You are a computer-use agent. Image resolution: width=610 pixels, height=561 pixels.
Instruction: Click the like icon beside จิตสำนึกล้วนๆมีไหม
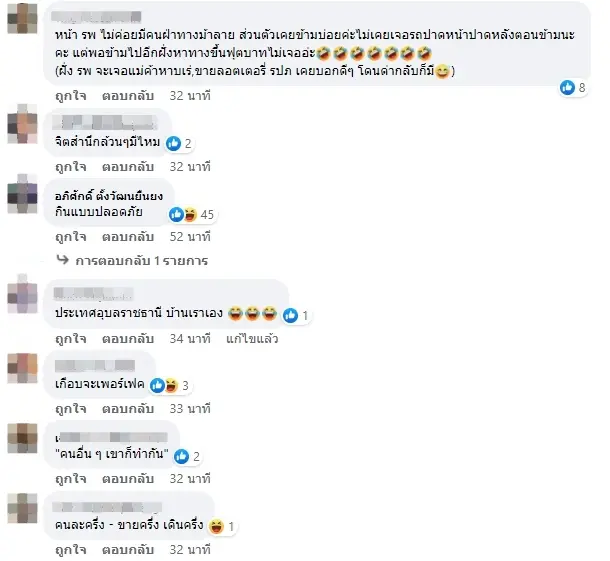pos(174,144)
